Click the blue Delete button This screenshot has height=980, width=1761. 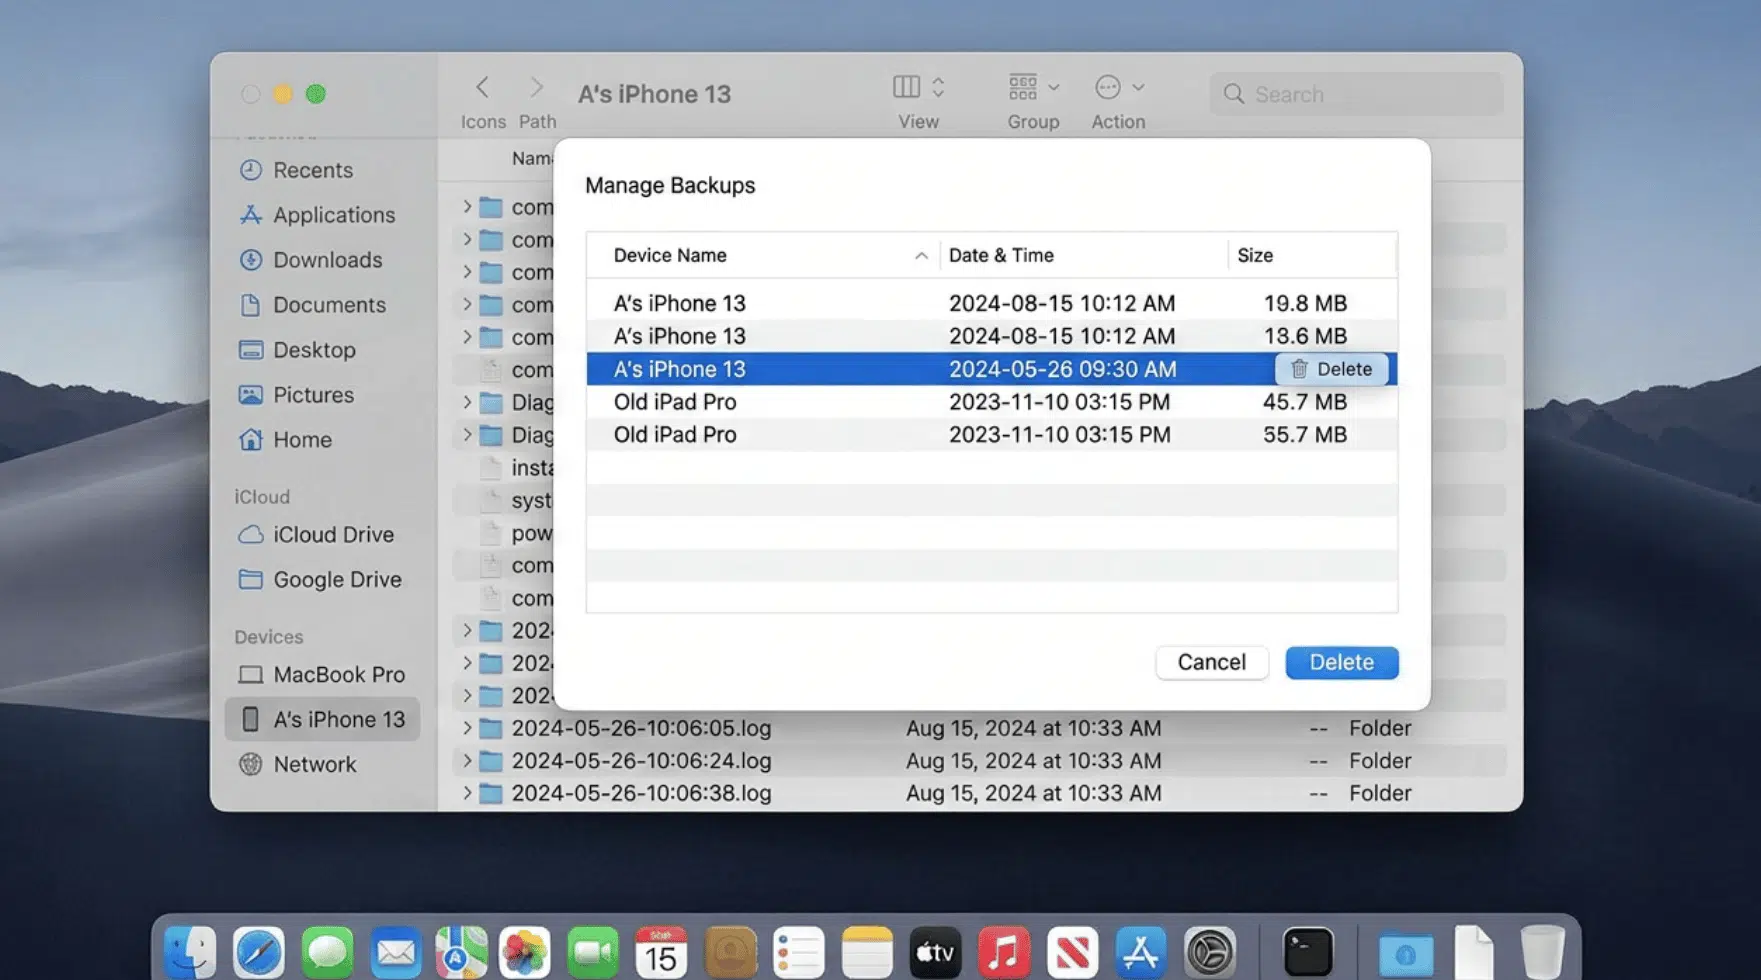click(1342, 662)
